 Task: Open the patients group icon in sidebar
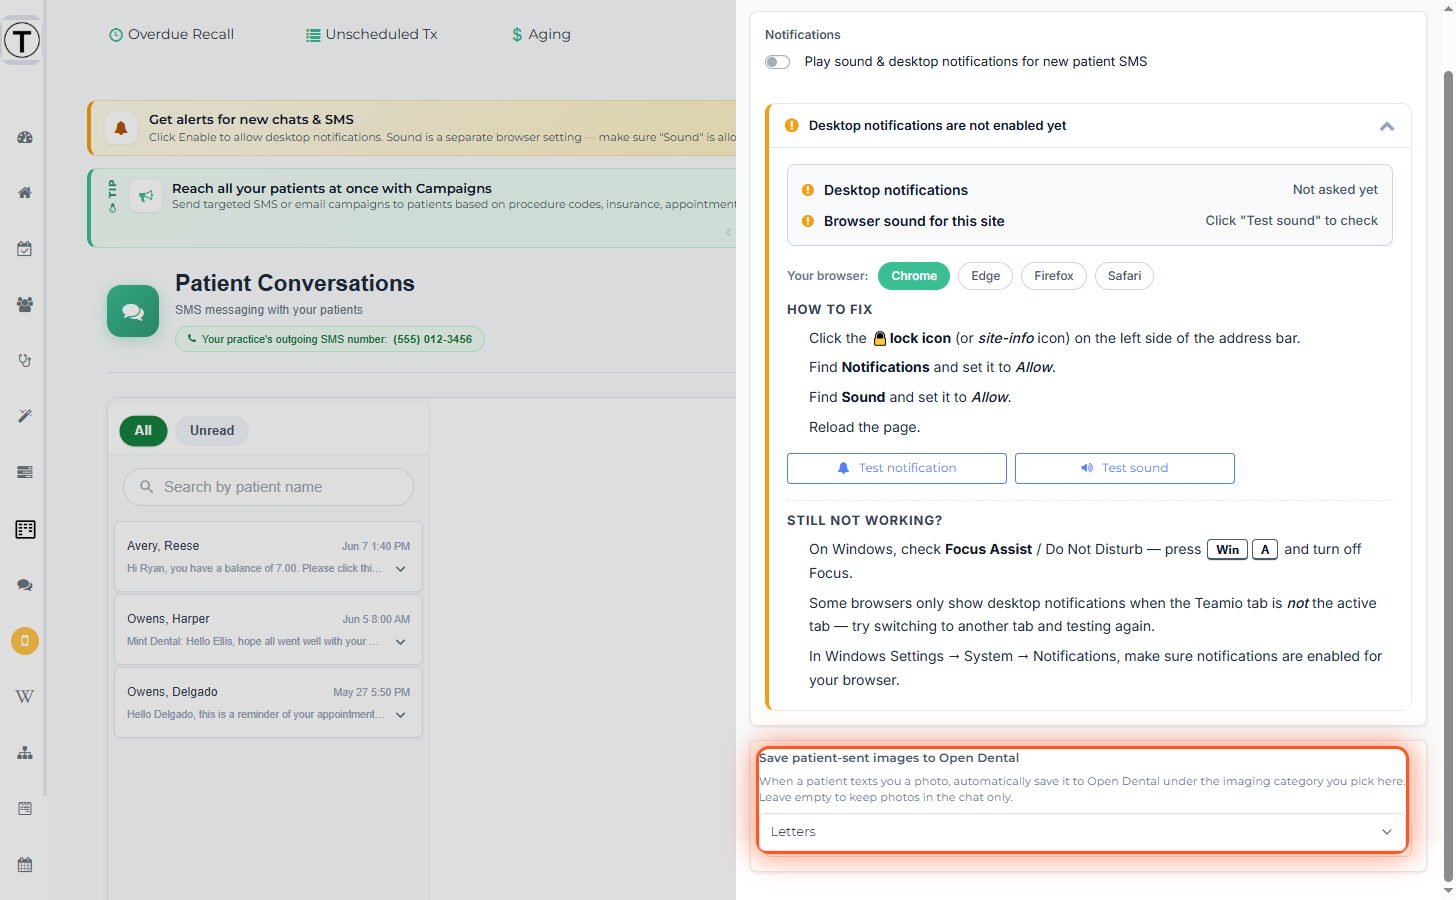(x=25, y=304)
